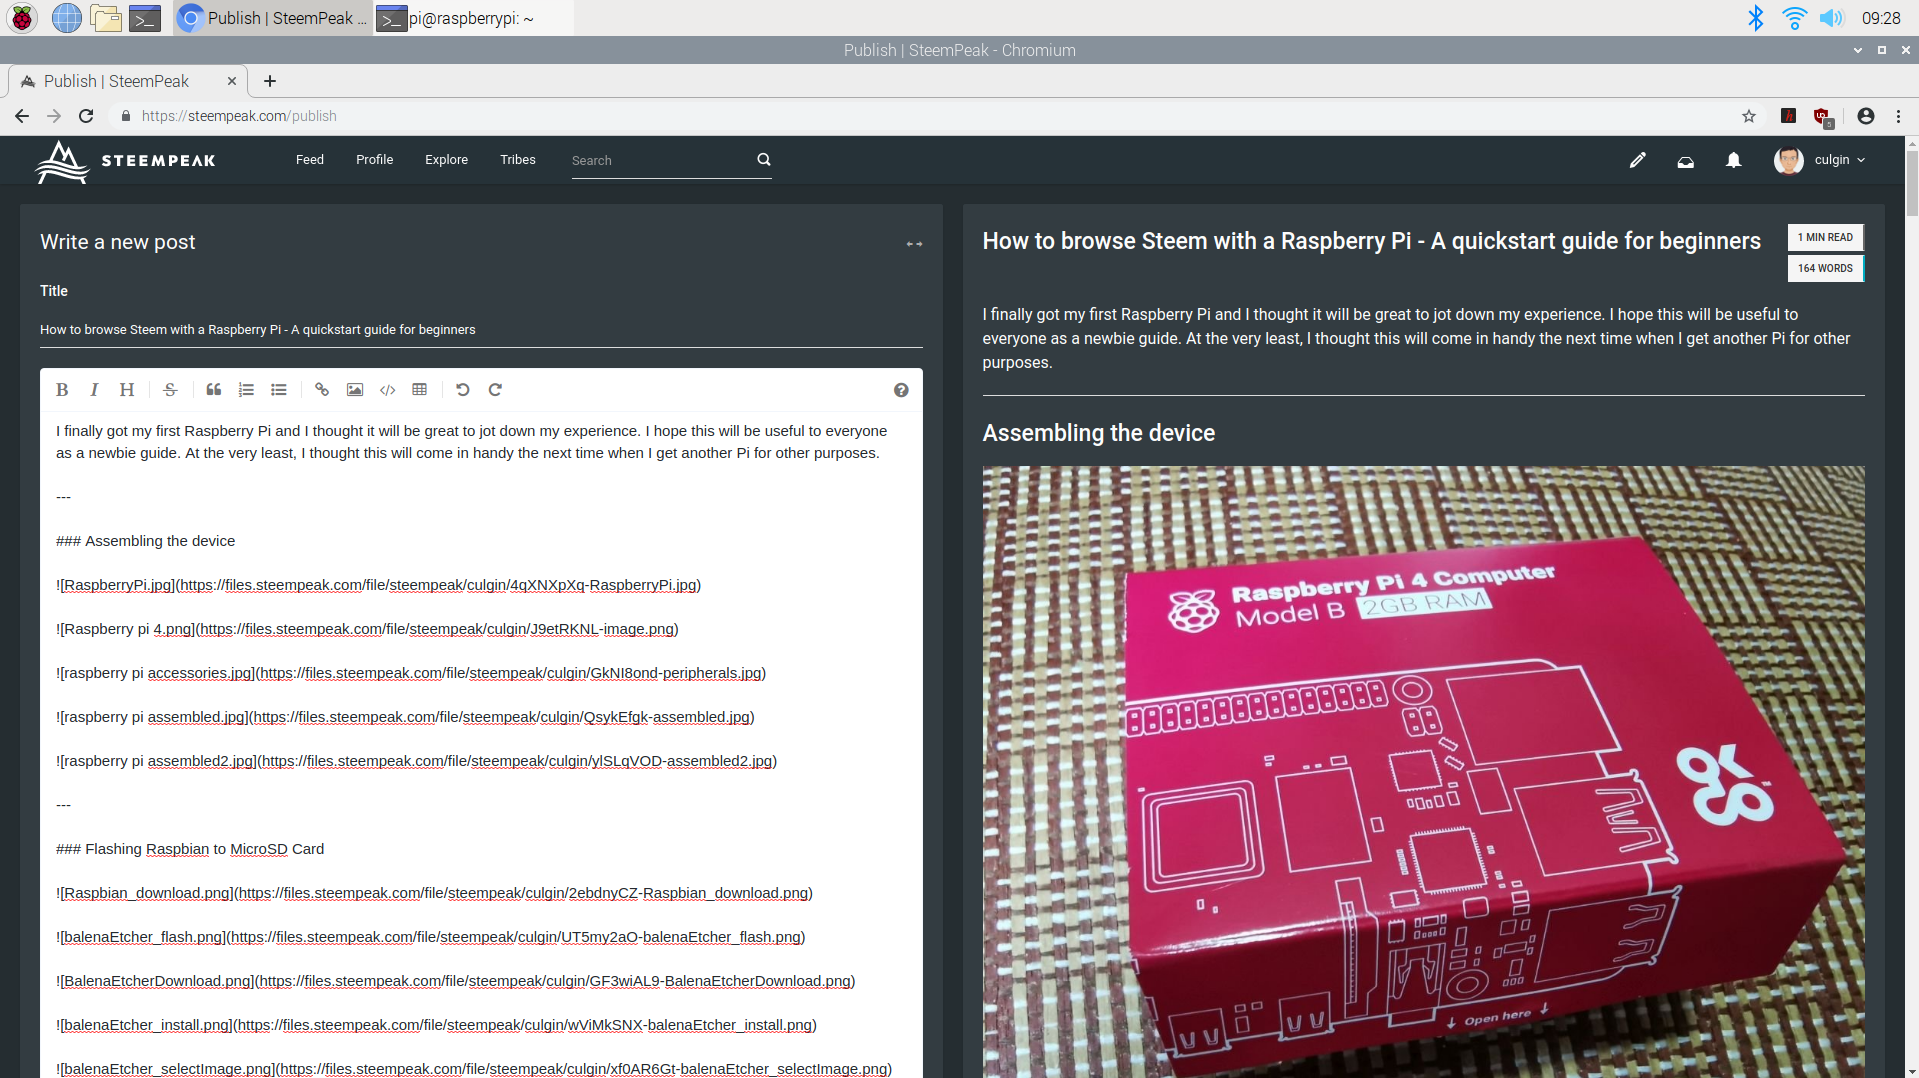The image size is (1919, 1078).
Task: Open the Explore menu item
Action: point(446,160)
